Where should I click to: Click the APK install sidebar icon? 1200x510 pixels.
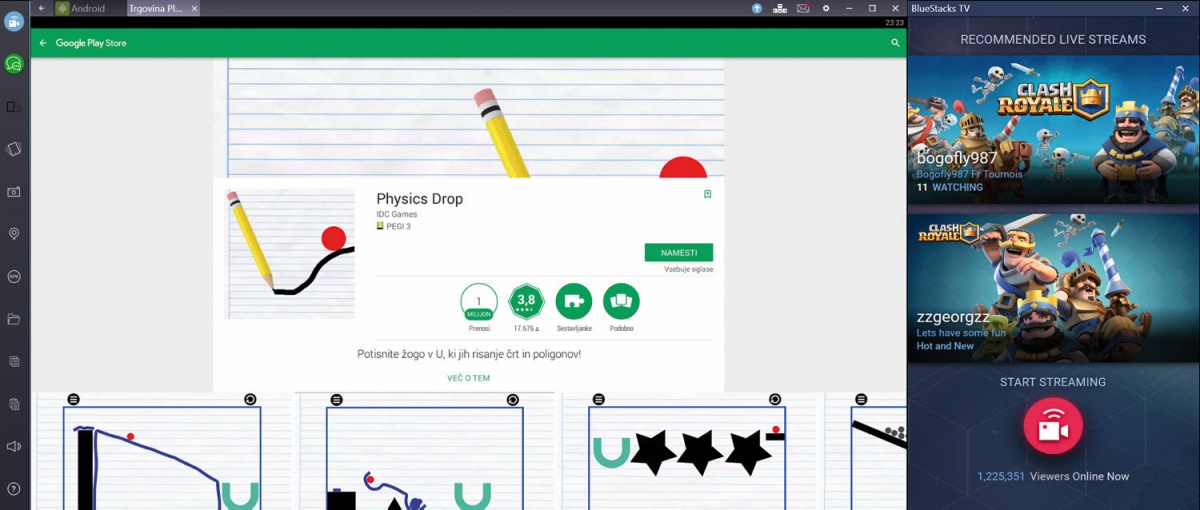tap(14, 276)
